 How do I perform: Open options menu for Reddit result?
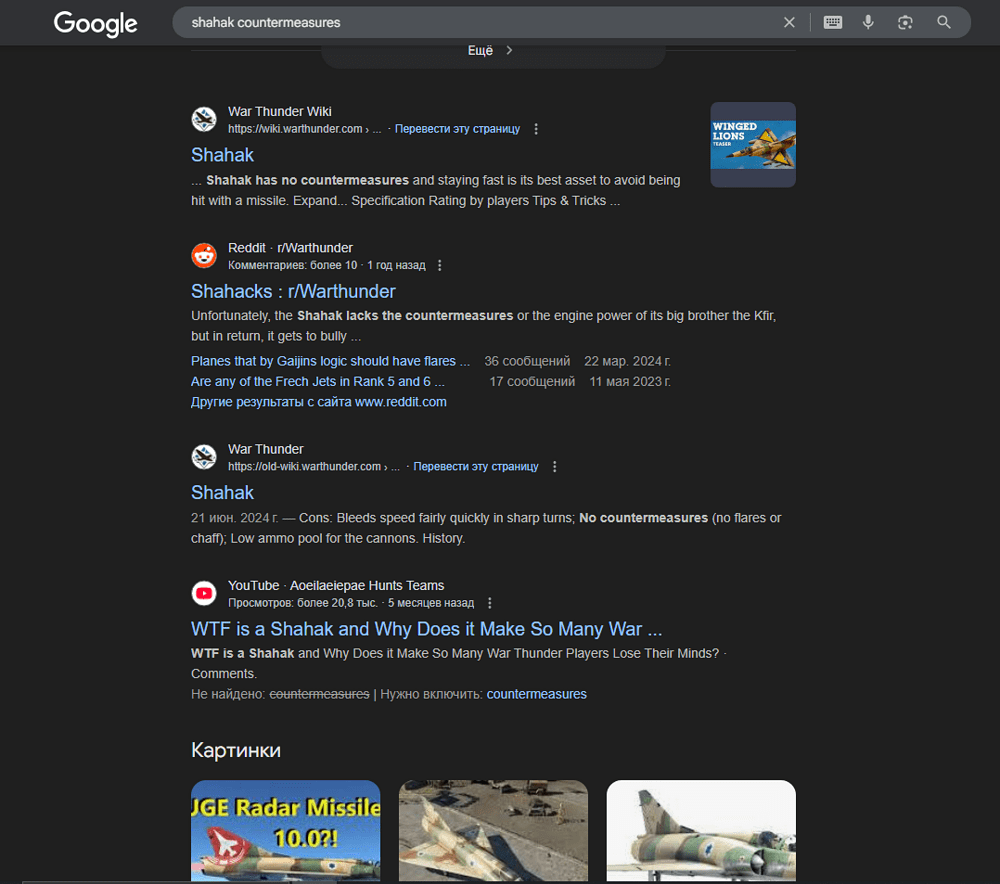[439, 265]
